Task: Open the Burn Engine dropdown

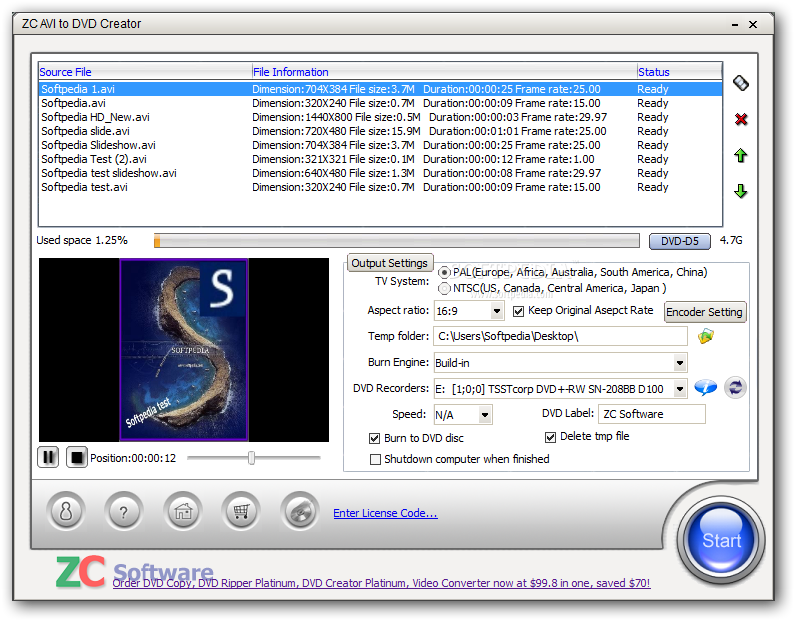Action: click(x=679, y=363)
